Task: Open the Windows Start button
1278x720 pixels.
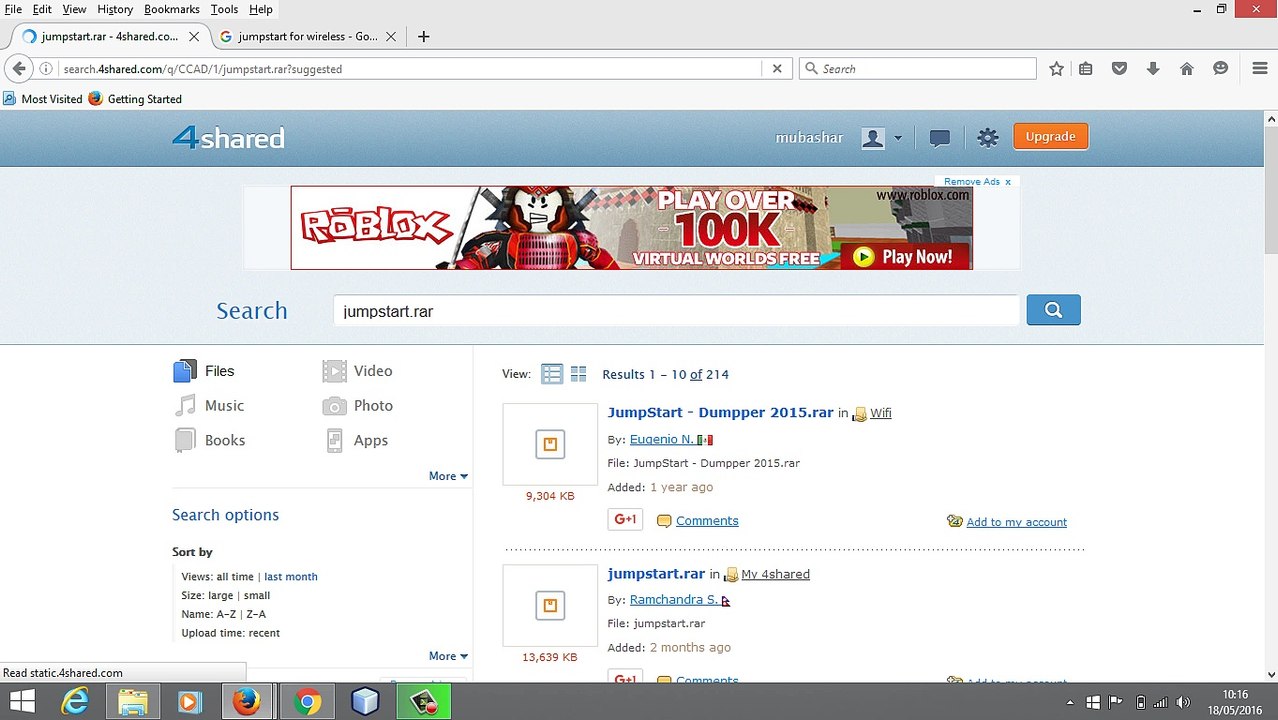Action: [x=21, y=702]
